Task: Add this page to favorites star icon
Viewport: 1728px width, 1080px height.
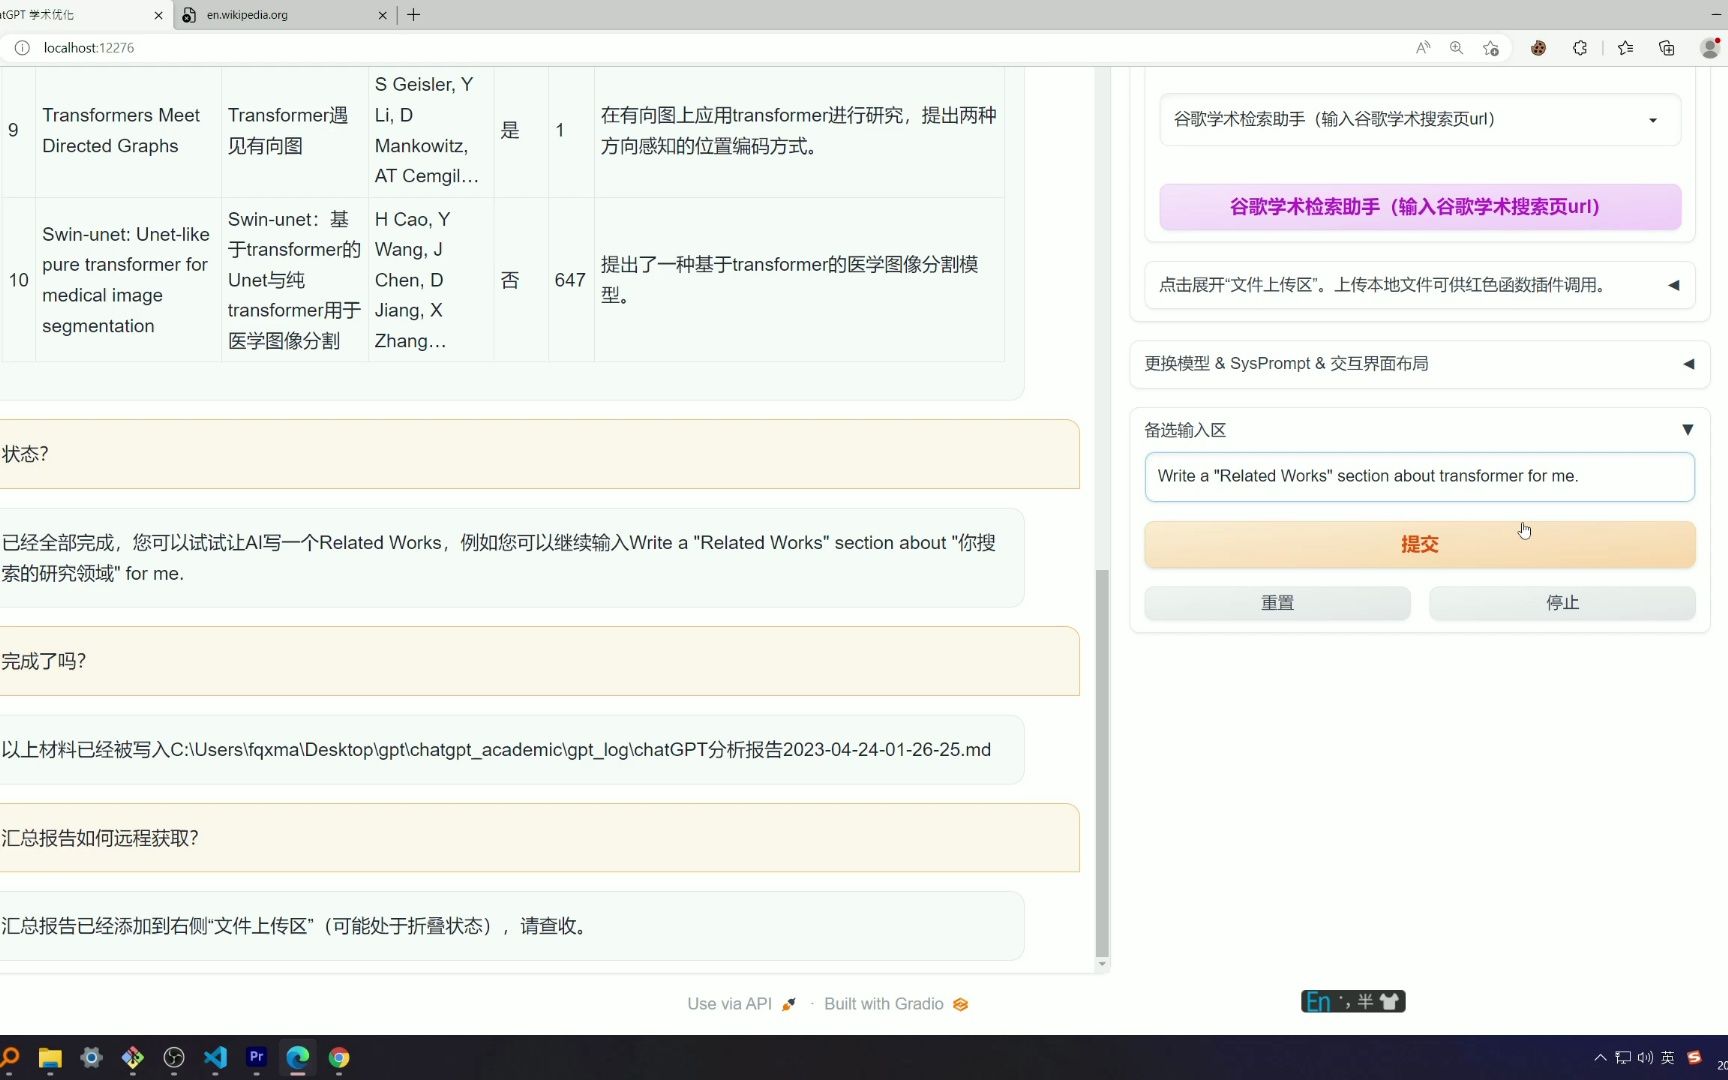Action: [x=1491, y=48]
